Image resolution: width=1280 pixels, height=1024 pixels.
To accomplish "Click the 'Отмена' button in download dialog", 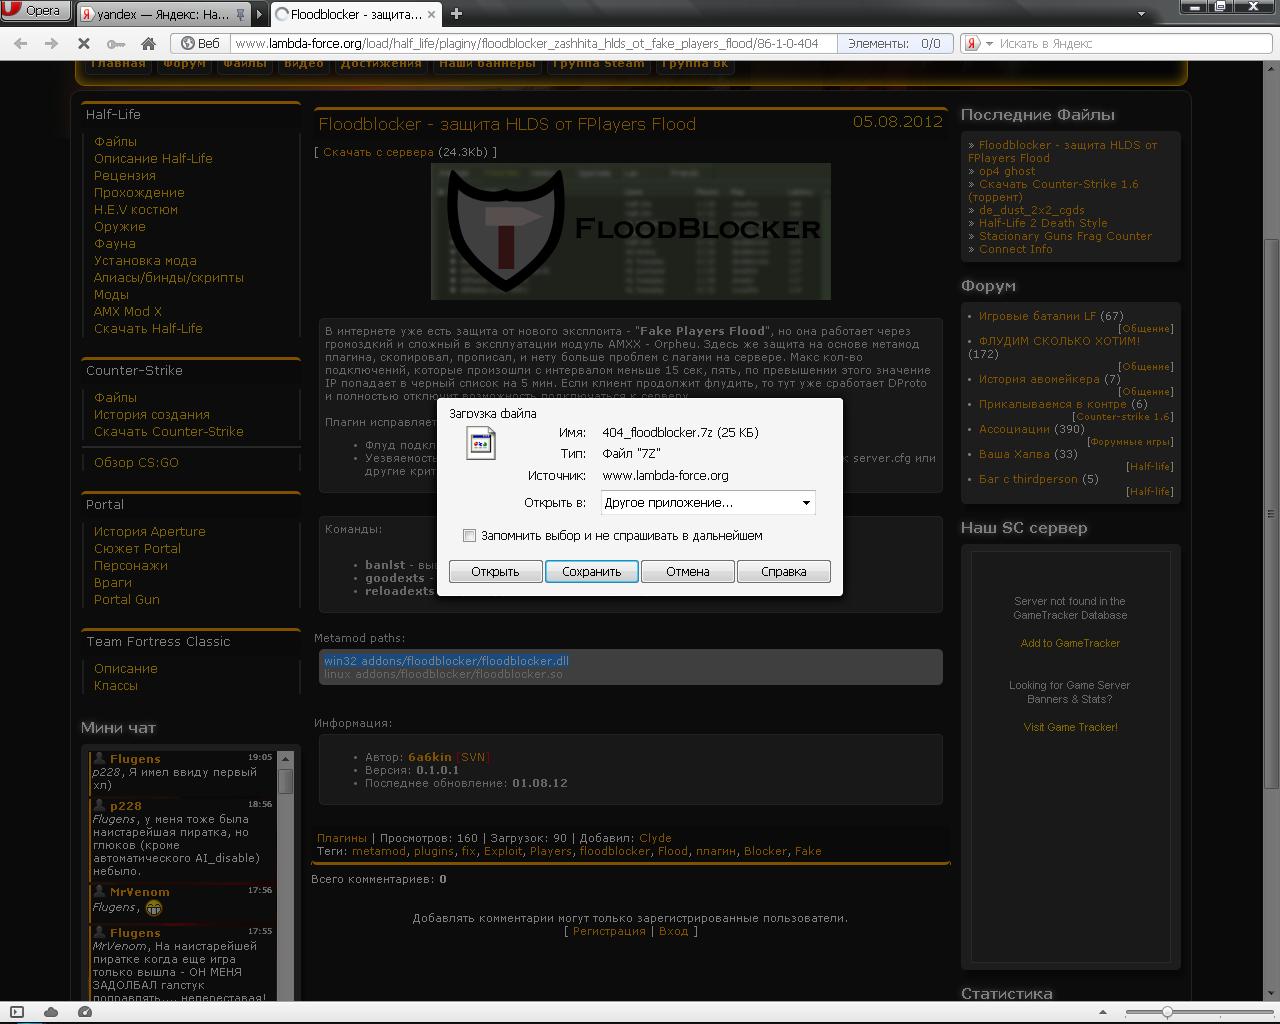I will pos(688,572).
